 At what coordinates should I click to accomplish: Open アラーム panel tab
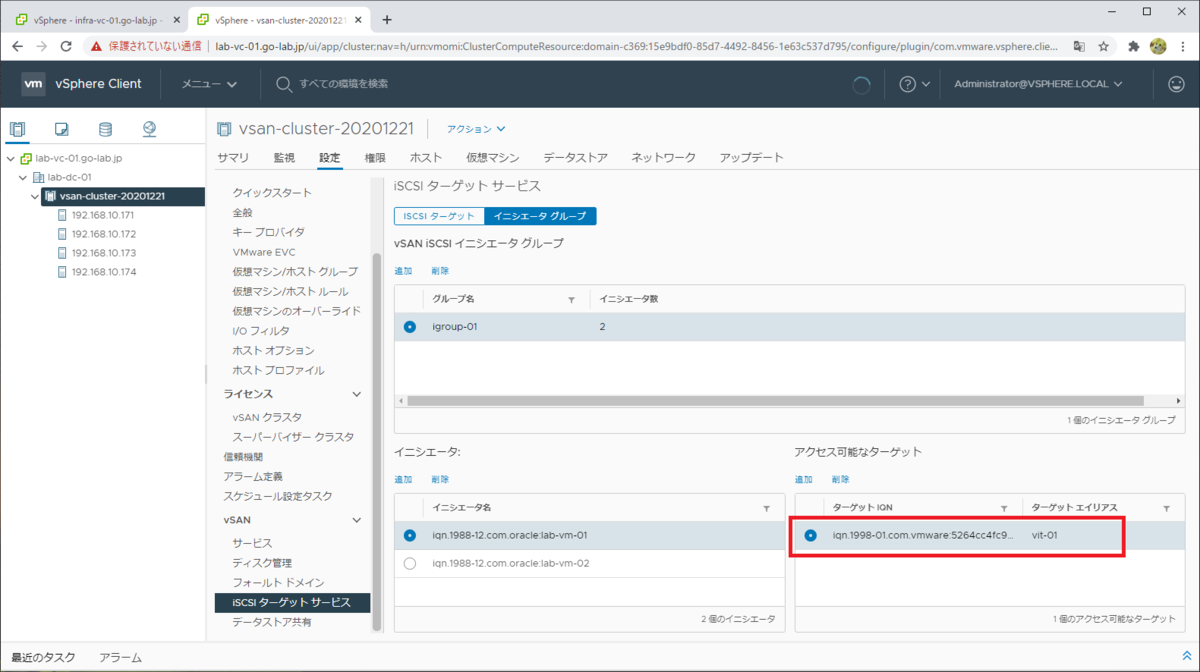coord(120,657)
